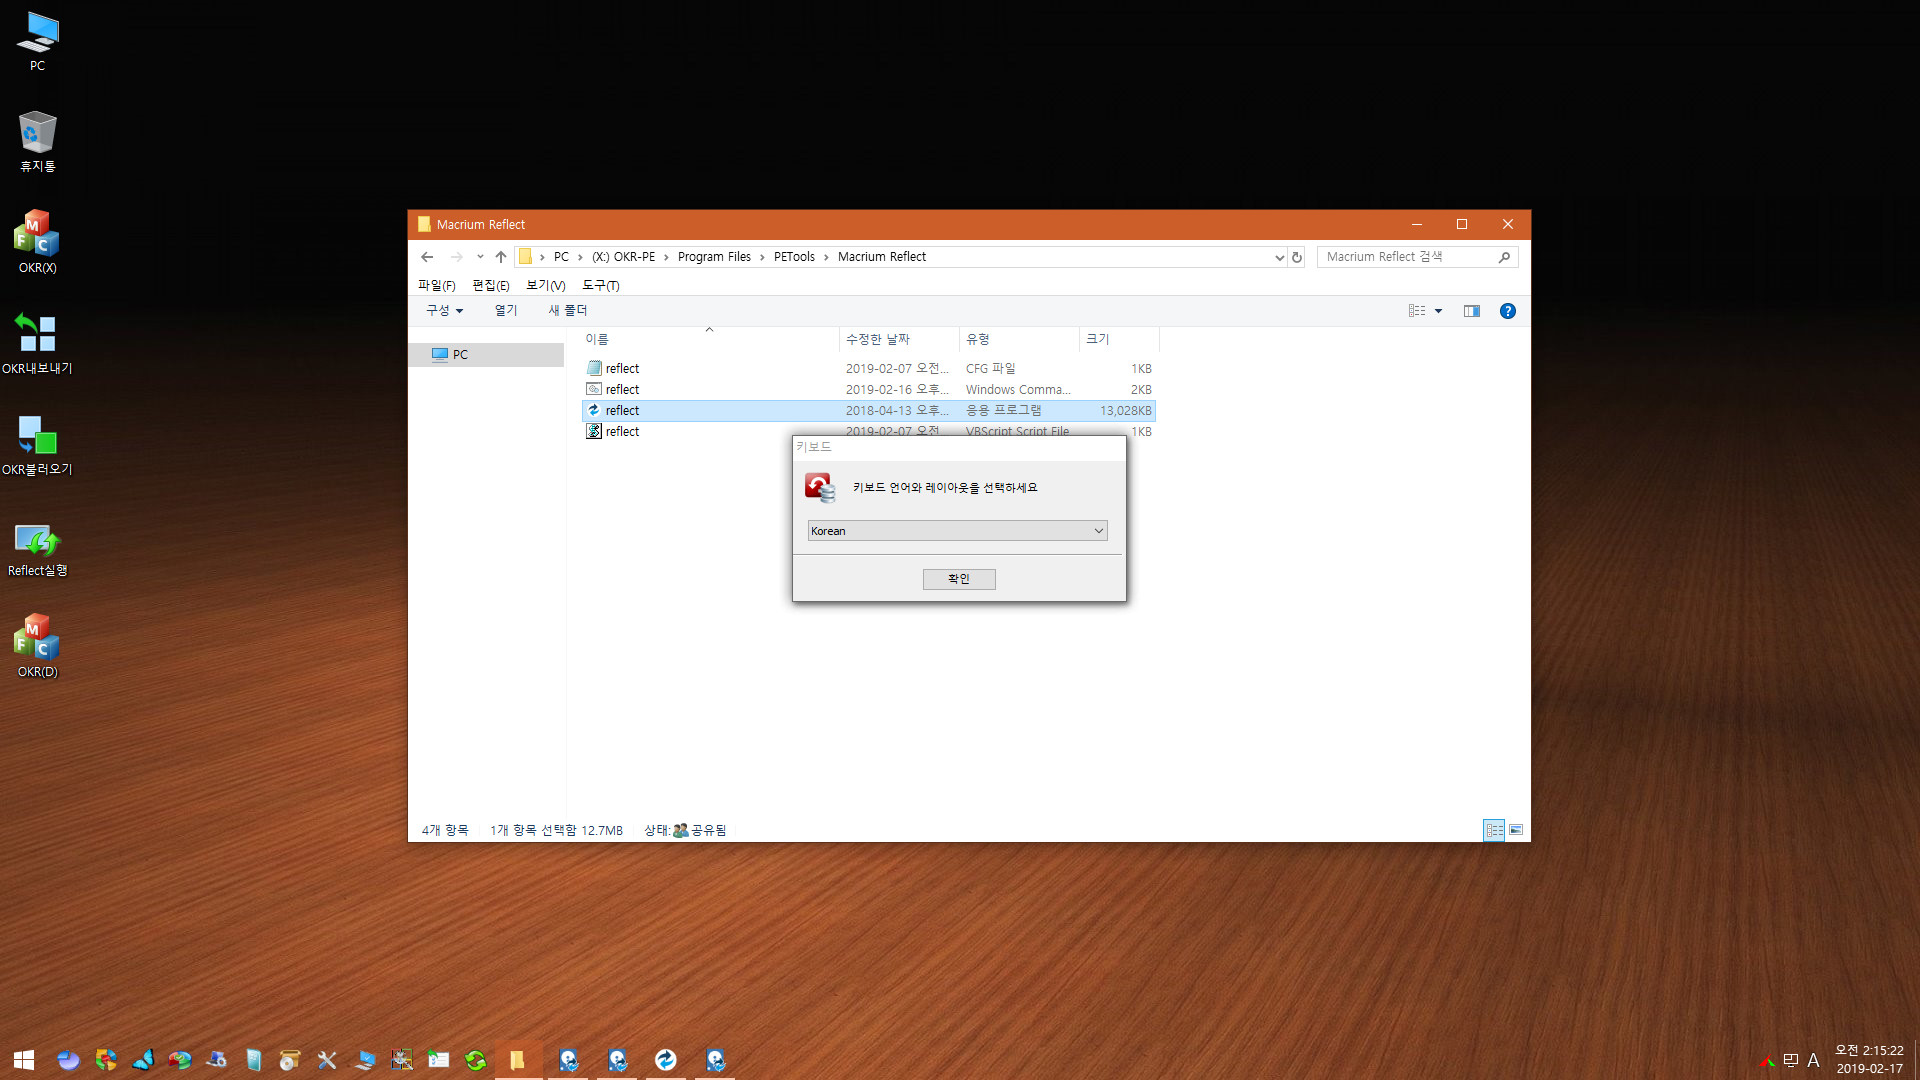Go up one folder level

coord(501,257)
